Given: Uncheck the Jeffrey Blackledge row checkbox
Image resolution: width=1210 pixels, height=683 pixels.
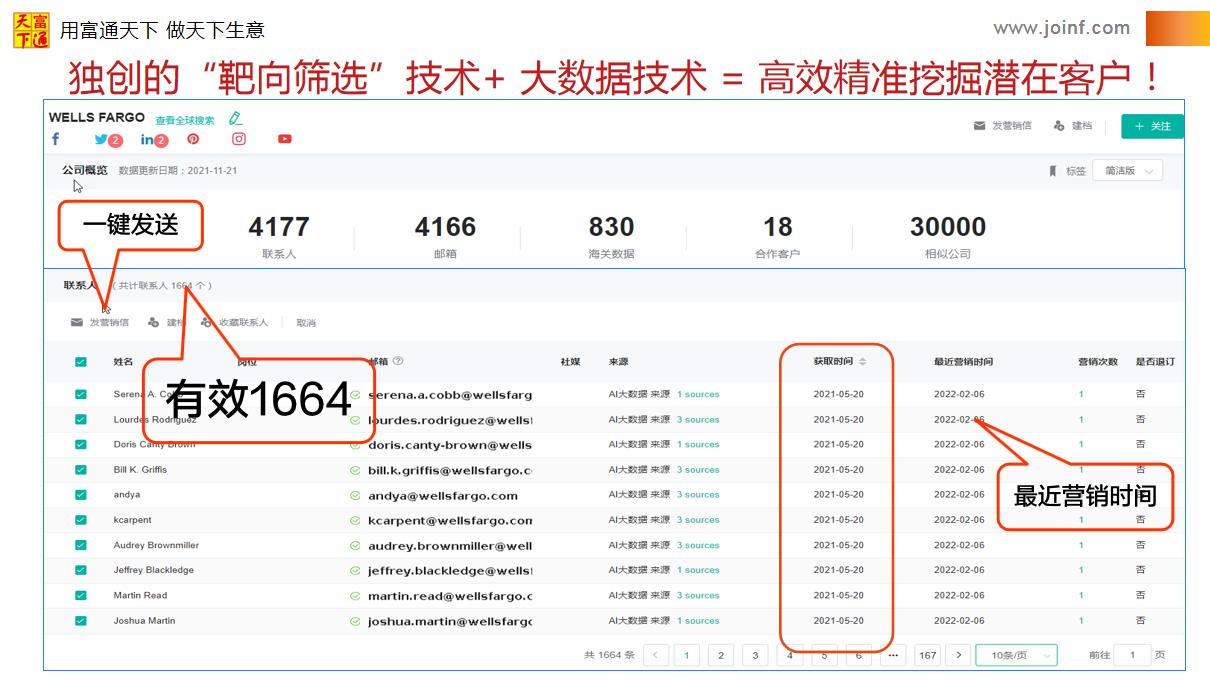Looking at the screenshot, I should click(x=81, y=570).
